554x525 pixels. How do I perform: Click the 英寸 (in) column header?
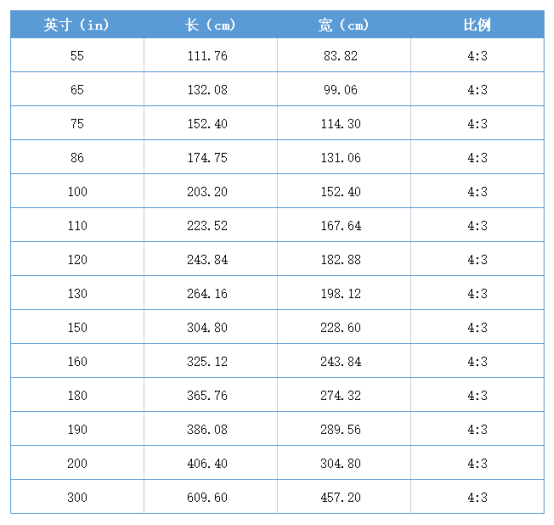(77, 25)
